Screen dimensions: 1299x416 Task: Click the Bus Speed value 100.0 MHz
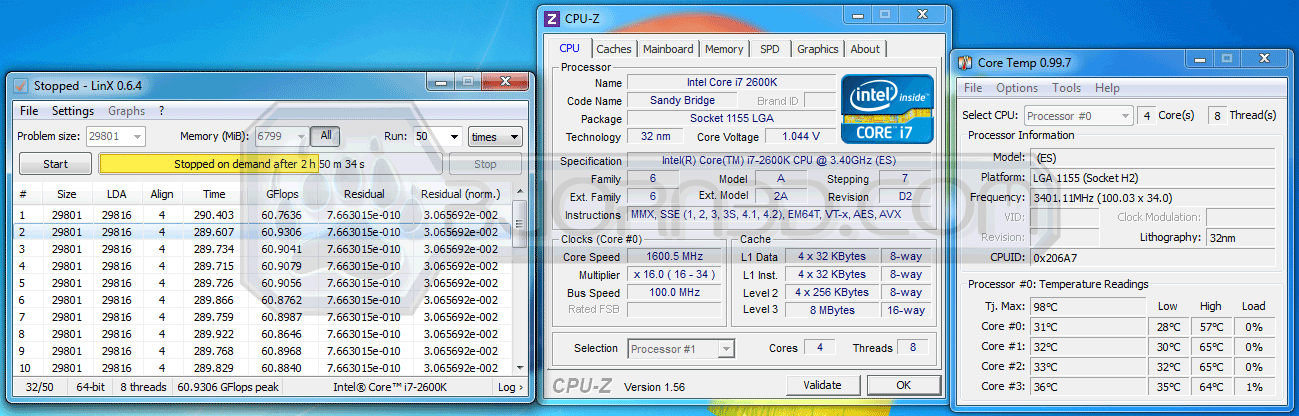675,293
